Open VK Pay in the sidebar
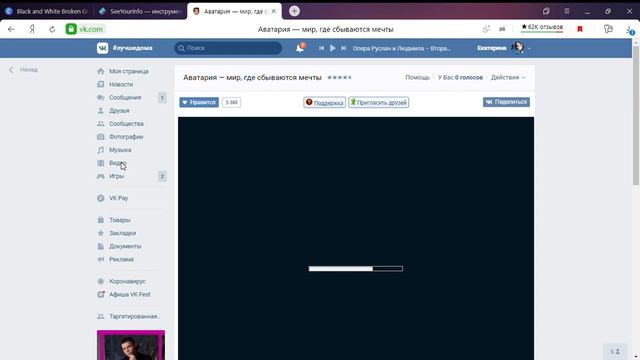Image resolution: width=640 pixels, height=360 pixels. 118,198
